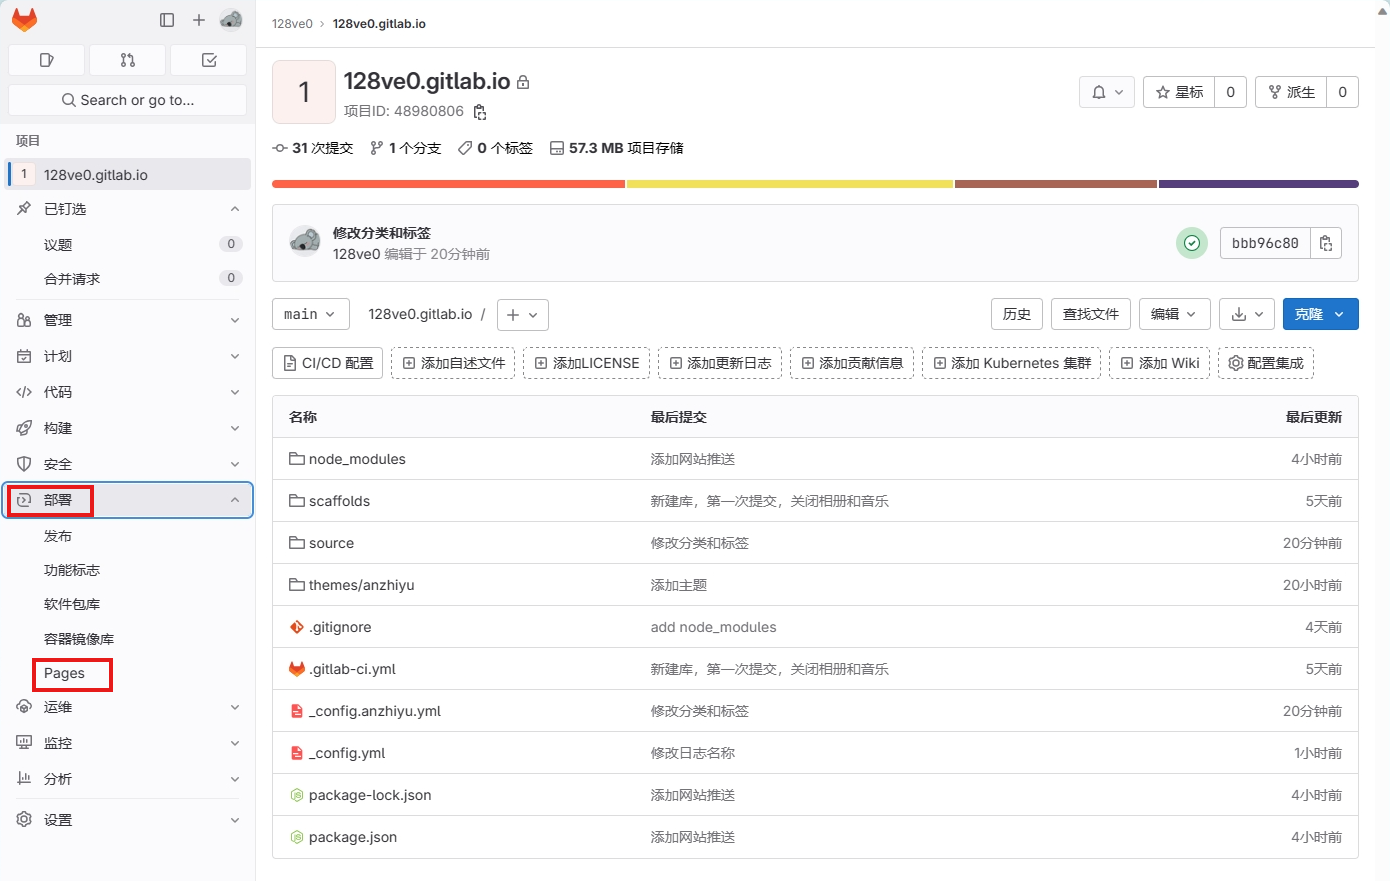
Task: Click the yellow language bar segment
Action: click(790, 184)
